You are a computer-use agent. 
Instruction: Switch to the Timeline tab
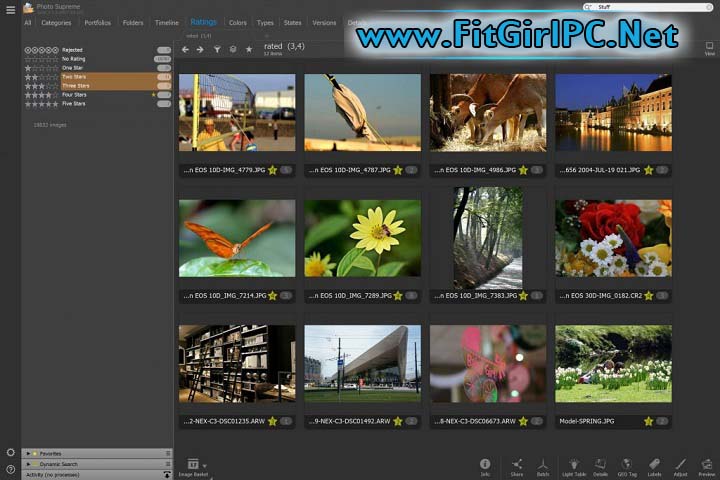pos(167,22)
